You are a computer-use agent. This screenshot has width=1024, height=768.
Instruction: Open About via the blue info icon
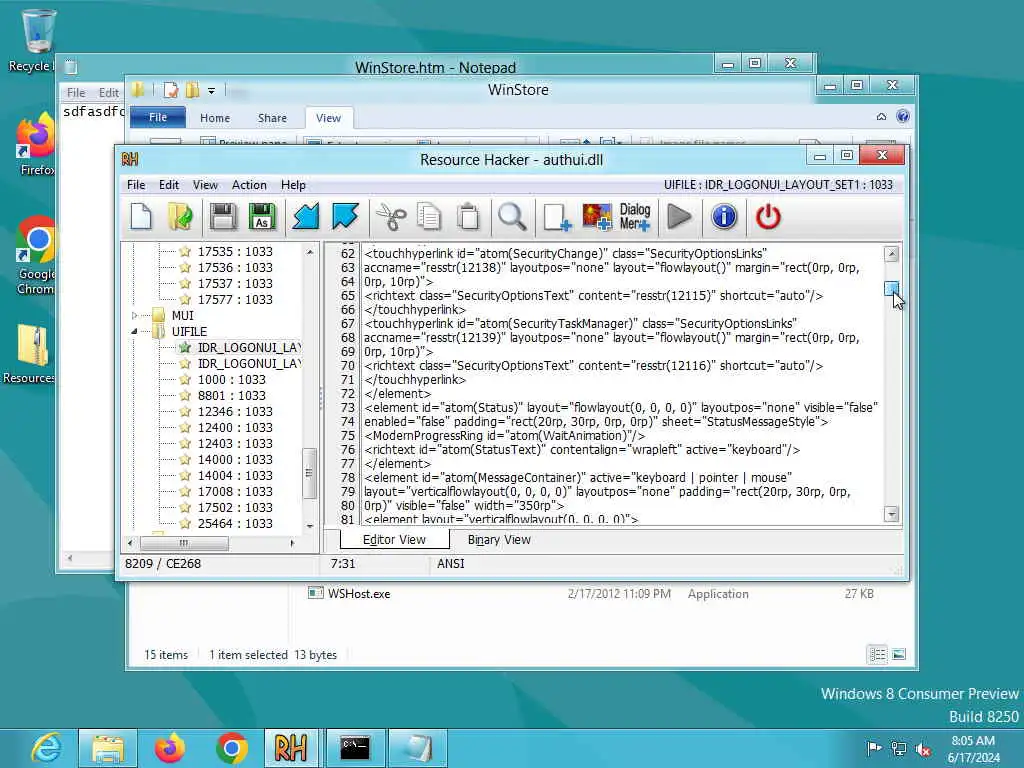pyautogui.click(x=724, y=217)
